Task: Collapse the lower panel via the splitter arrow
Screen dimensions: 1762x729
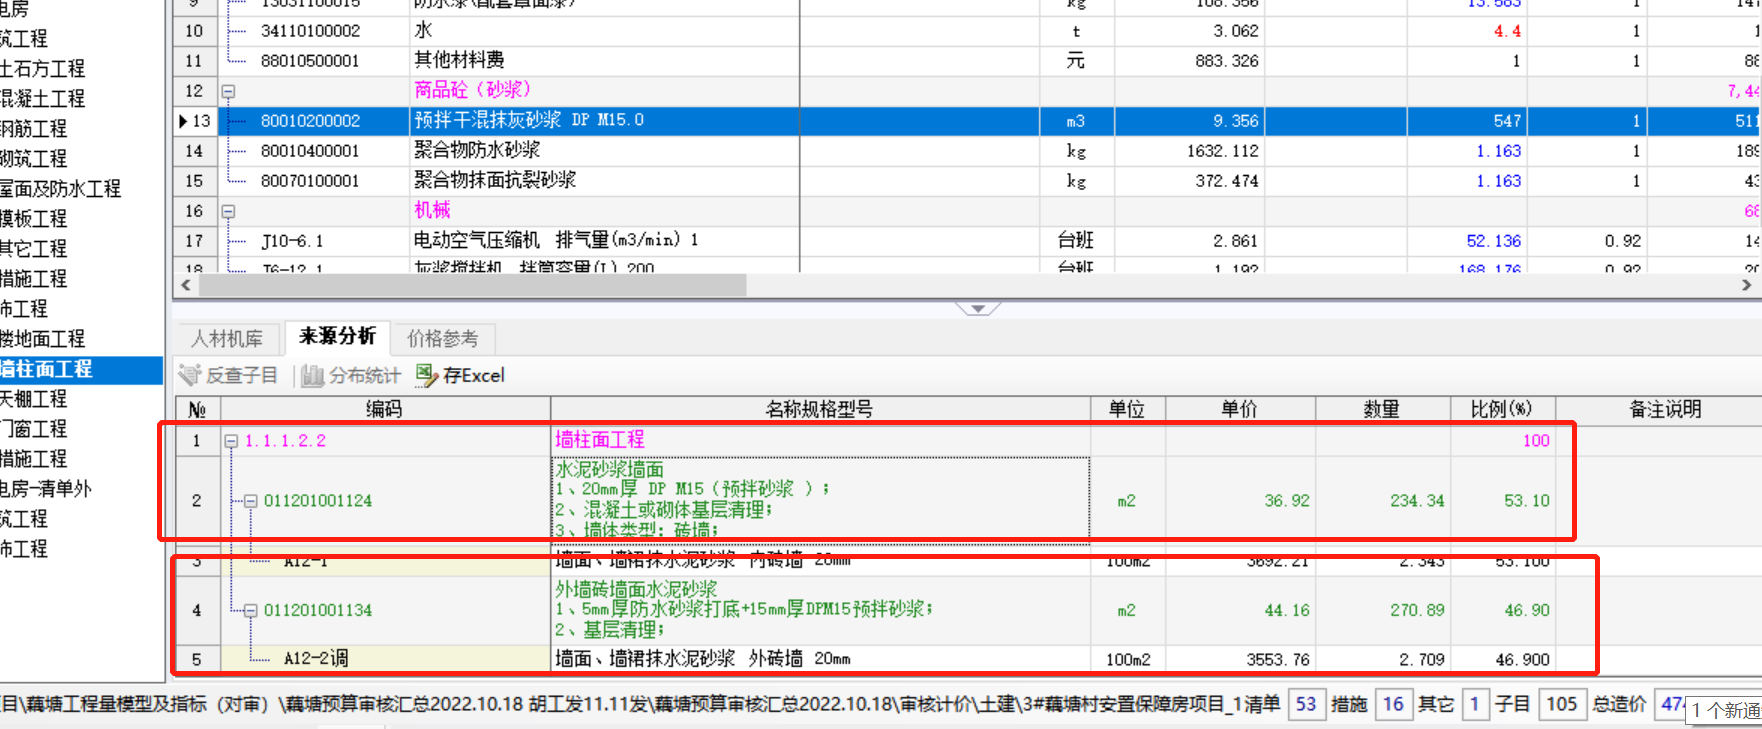Action: coord(978,309)
